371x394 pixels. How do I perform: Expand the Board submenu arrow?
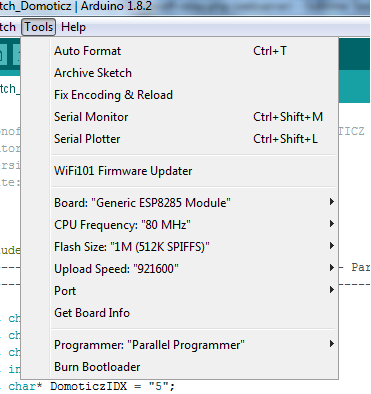331,202
